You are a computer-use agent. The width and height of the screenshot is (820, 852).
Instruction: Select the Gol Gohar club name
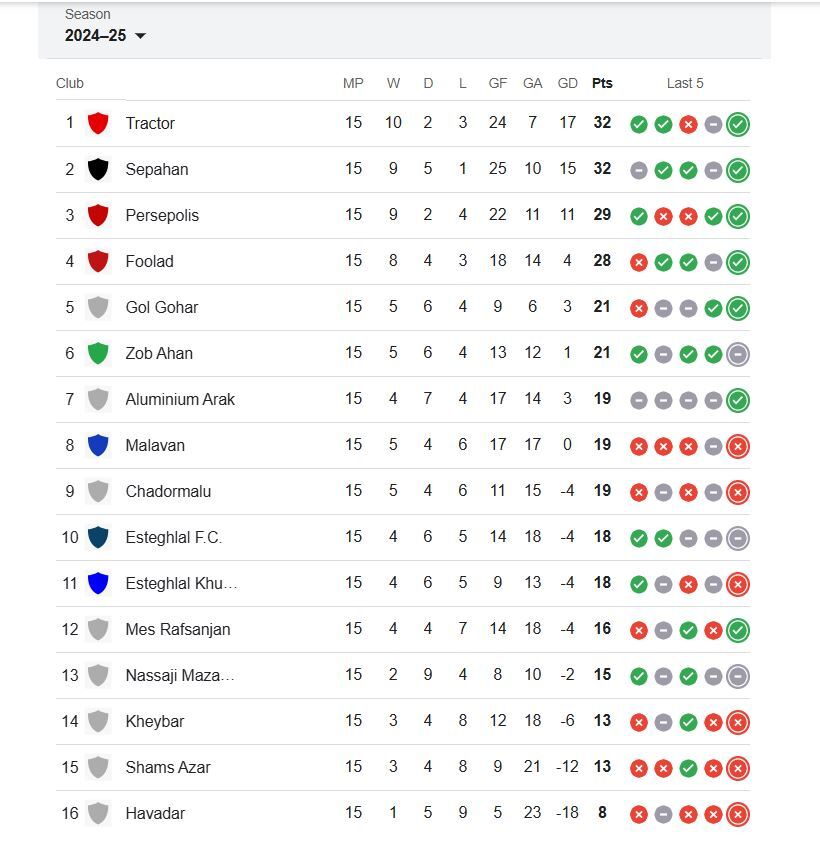pyautogui.click(x=162, y=308)
